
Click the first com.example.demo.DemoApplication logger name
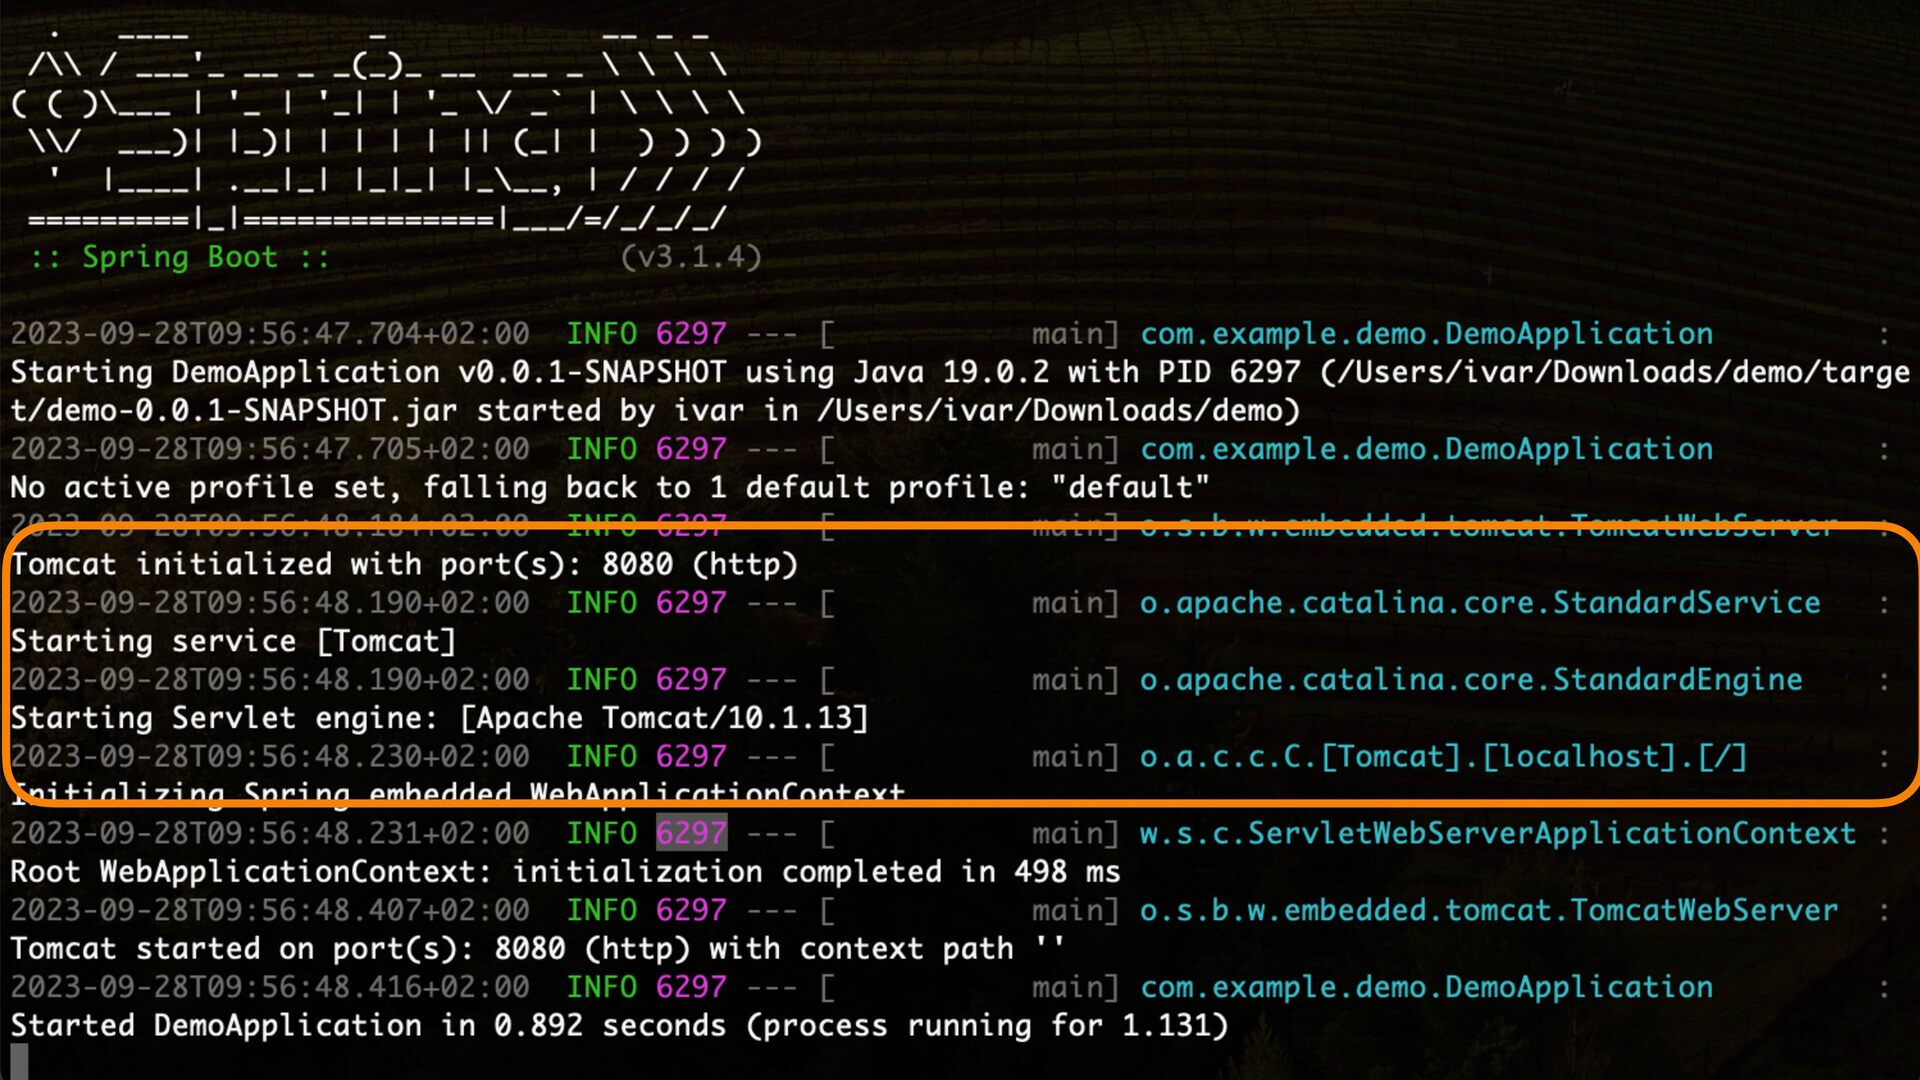pos(1426,334)
